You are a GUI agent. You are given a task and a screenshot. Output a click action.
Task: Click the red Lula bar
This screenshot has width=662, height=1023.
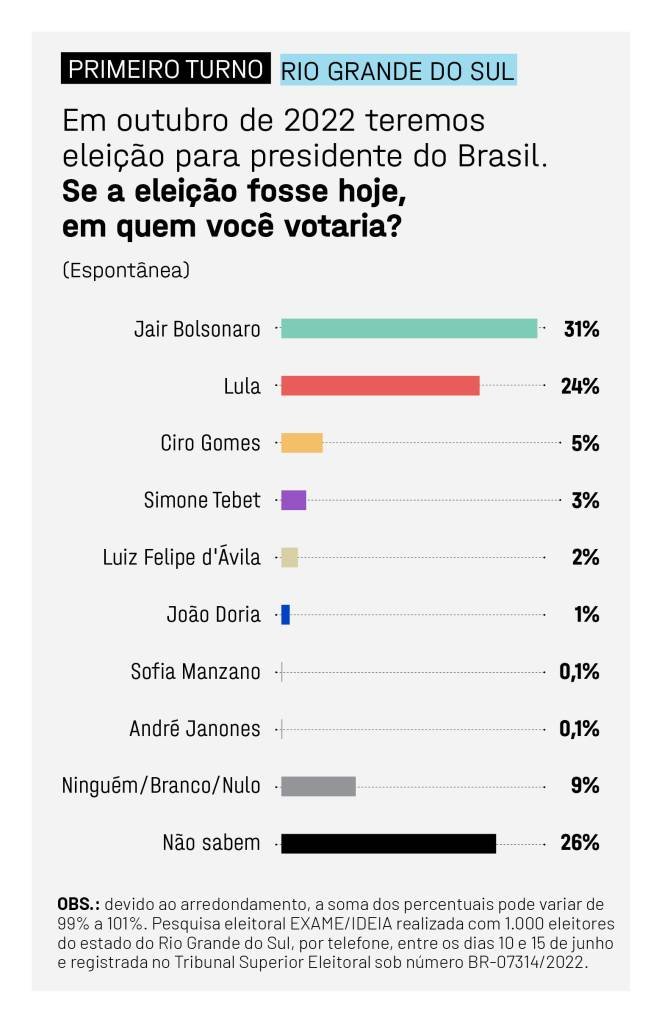(380, 386)
